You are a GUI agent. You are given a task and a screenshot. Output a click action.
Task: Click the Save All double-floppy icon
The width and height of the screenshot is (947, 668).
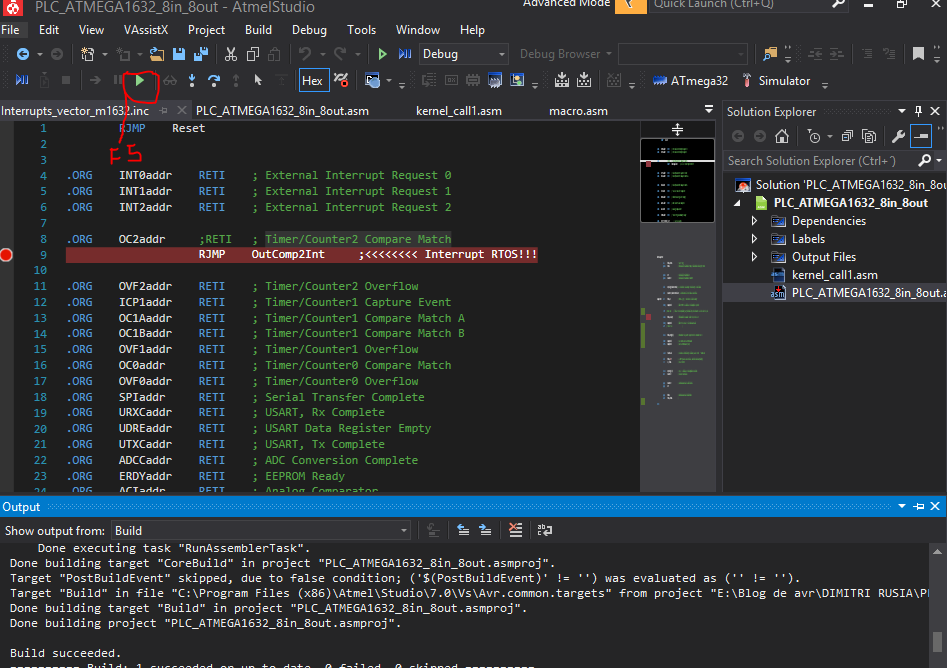point(201,54)
